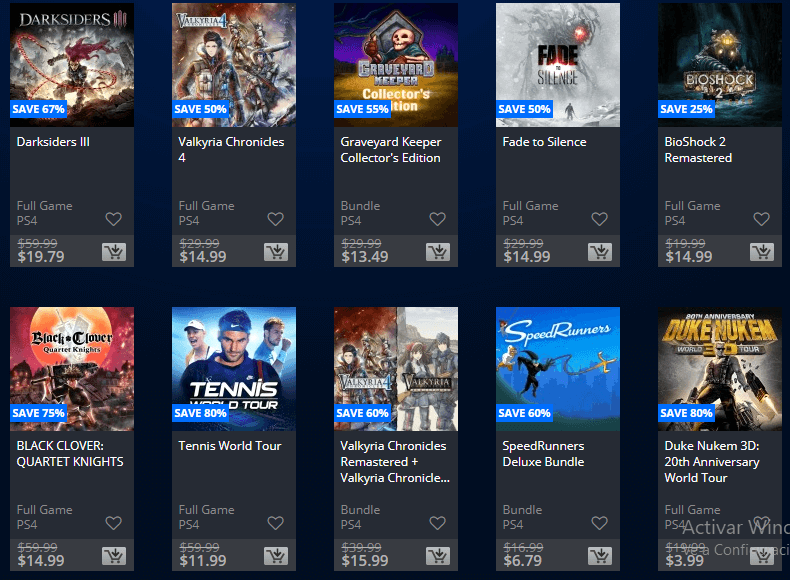The width and height of the screenshot is (790, 580).
Task: Toggle wishlist heart for BioShock 2 Remastered
Action: (x=761, y=219)
